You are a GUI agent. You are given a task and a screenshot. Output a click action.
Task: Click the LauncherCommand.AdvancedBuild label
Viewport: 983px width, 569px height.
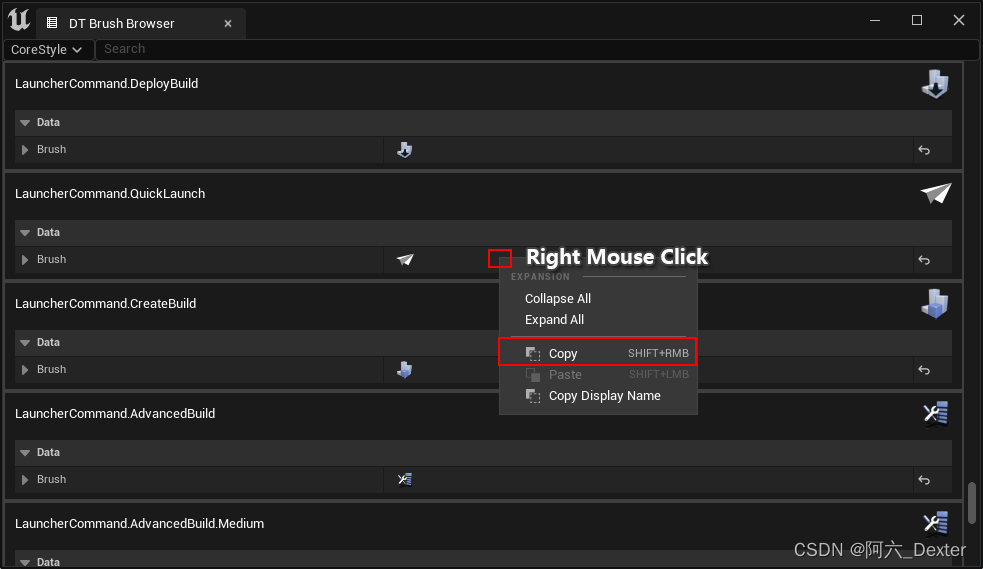(115, 414)
